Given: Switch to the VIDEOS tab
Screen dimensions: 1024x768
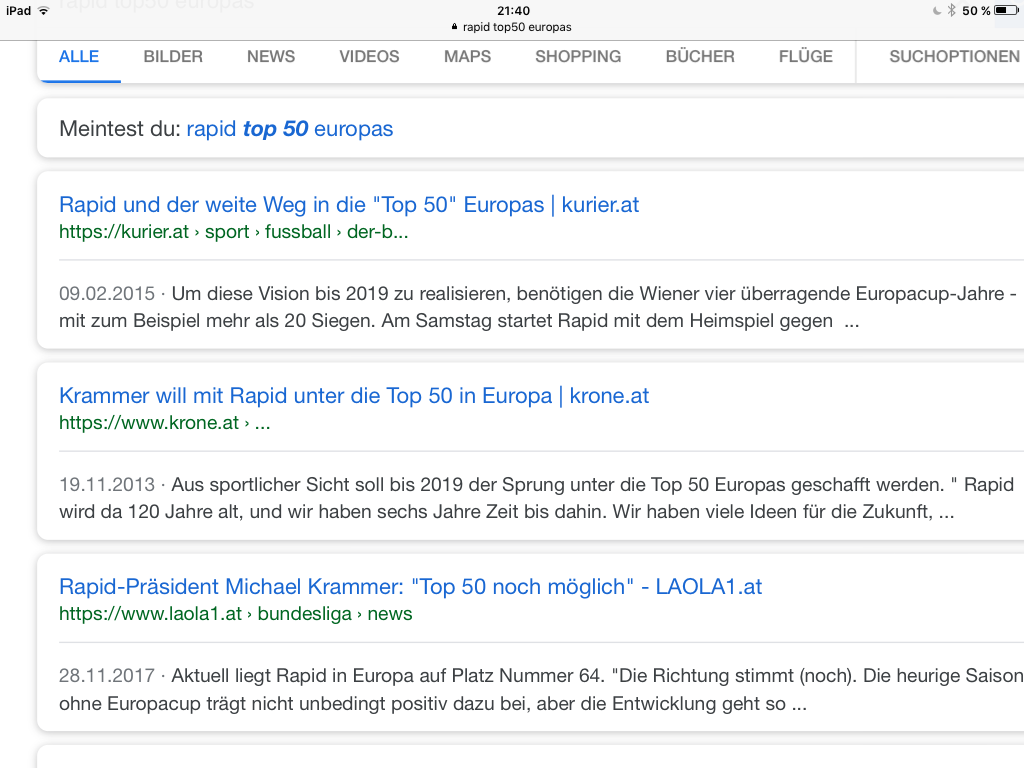Looking at the screenshot, I should point(369,57).
